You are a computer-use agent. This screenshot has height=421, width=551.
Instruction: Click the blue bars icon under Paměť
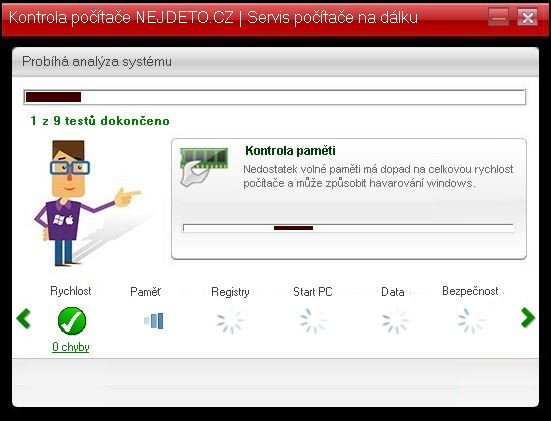point(154,320)
